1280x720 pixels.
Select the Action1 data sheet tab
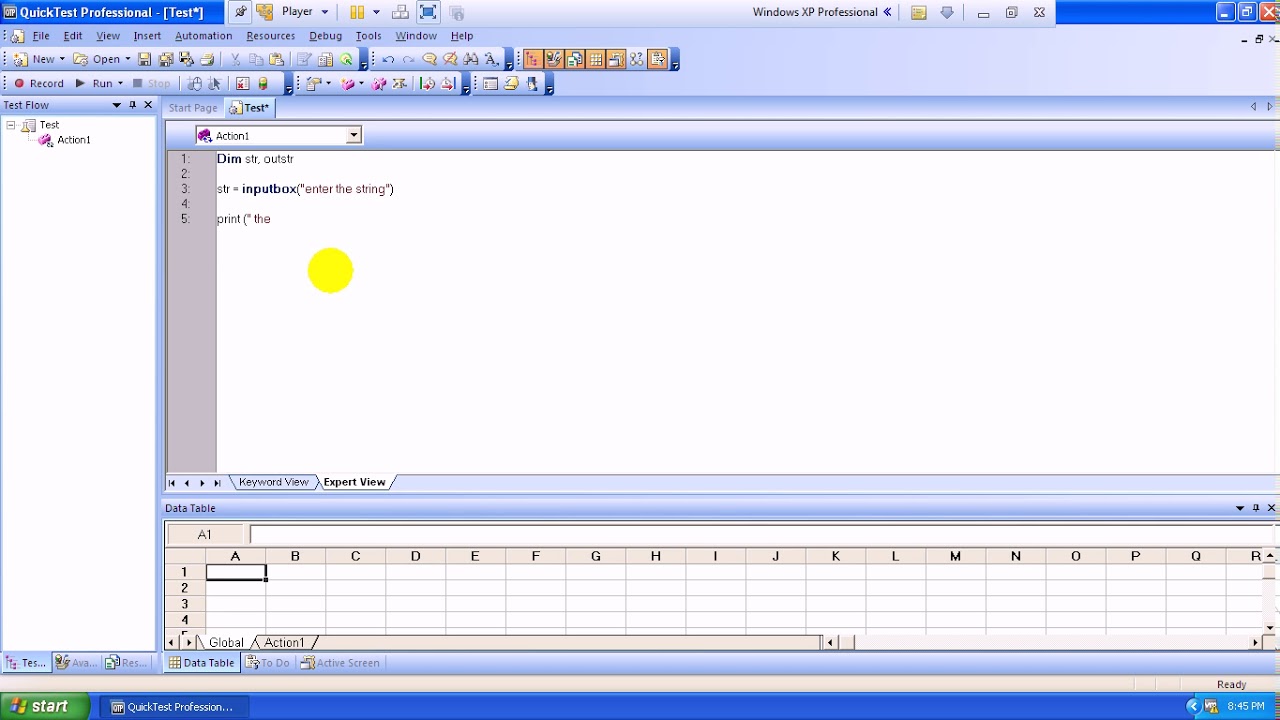click(284, 643)
